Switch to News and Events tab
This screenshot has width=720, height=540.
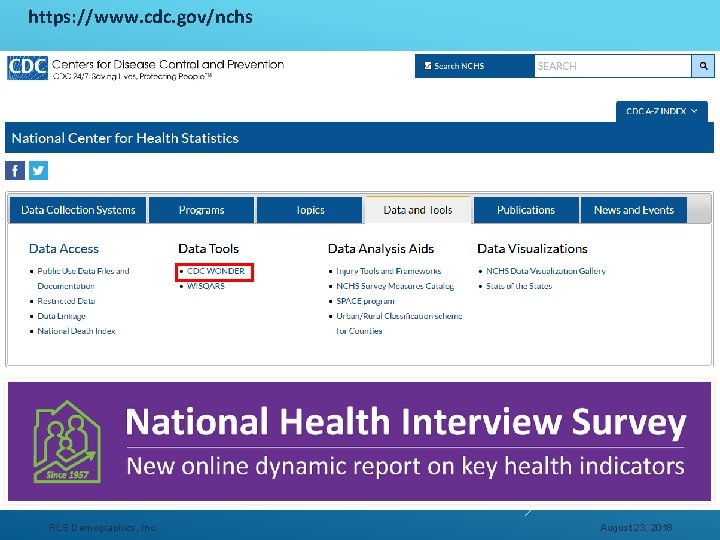pyautogui.click(x=634, y=210)
